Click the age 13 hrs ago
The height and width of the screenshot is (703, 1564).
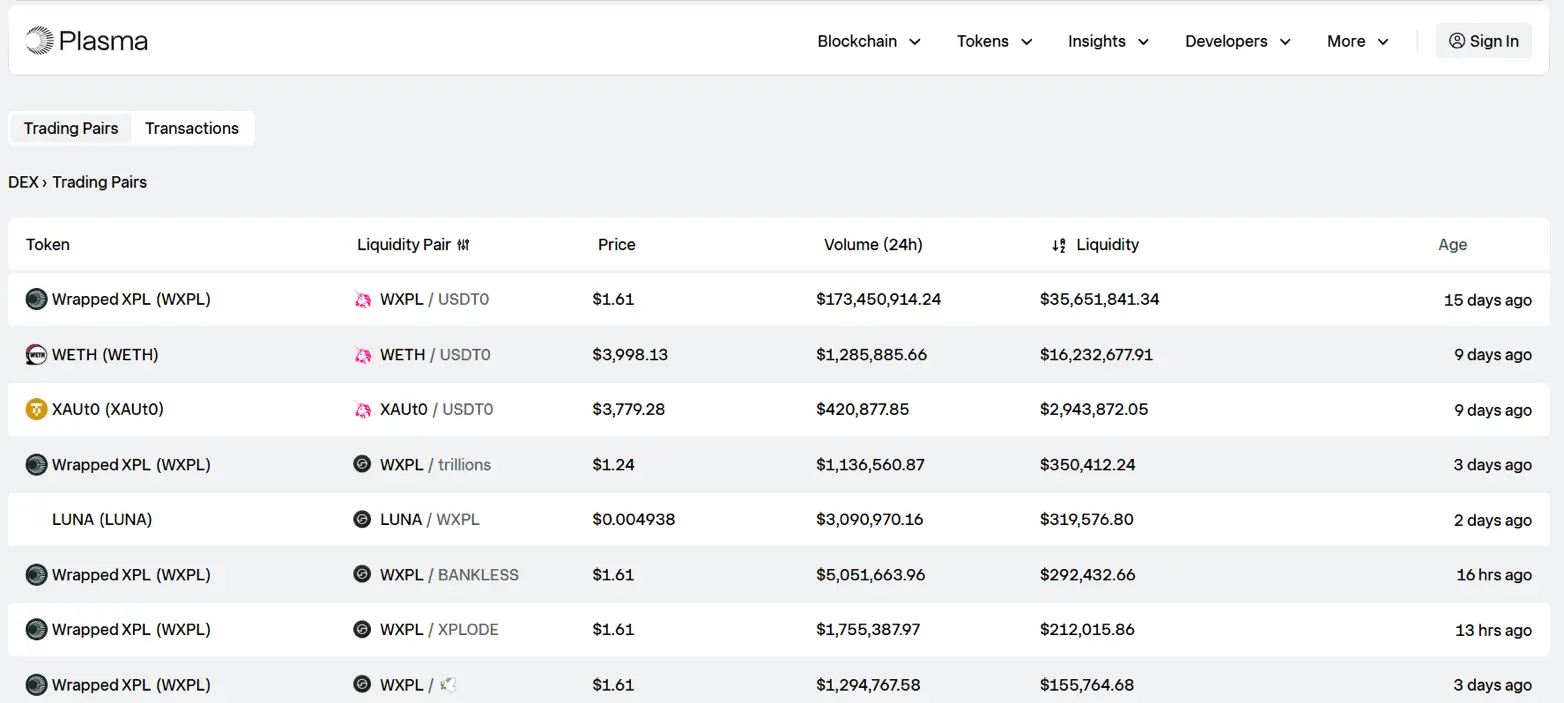[1493, 630]
